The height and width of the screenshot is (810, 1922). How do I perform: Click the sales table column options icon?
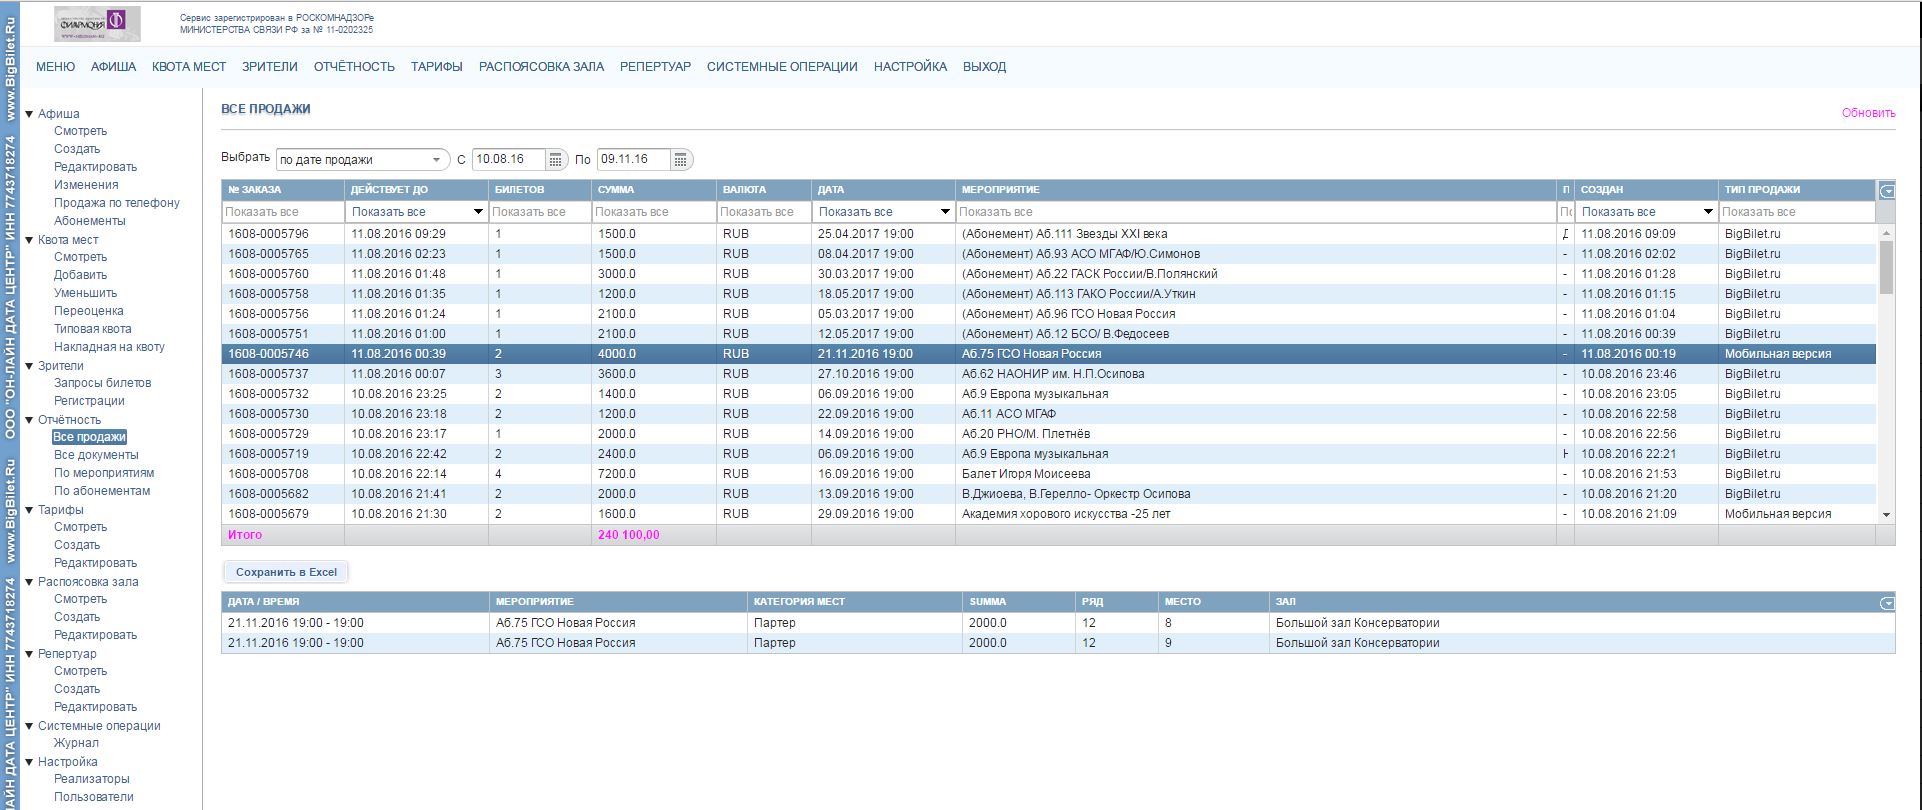(1886, 191)
